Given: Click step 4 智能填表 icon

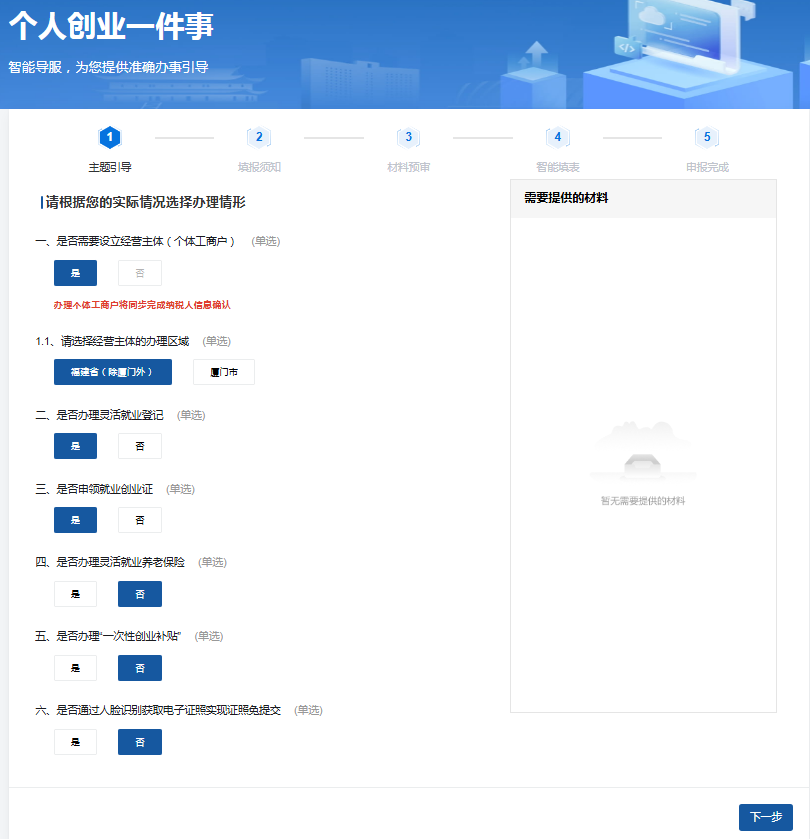Looking at the screenshot, I should (x=557, y=137).
